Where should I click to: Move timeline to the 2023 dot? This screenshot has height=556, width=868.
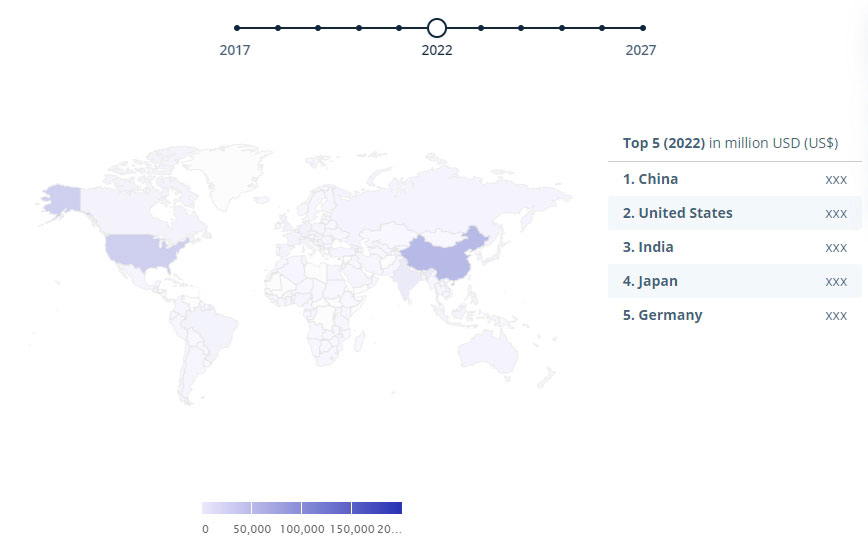click(481, 28)
